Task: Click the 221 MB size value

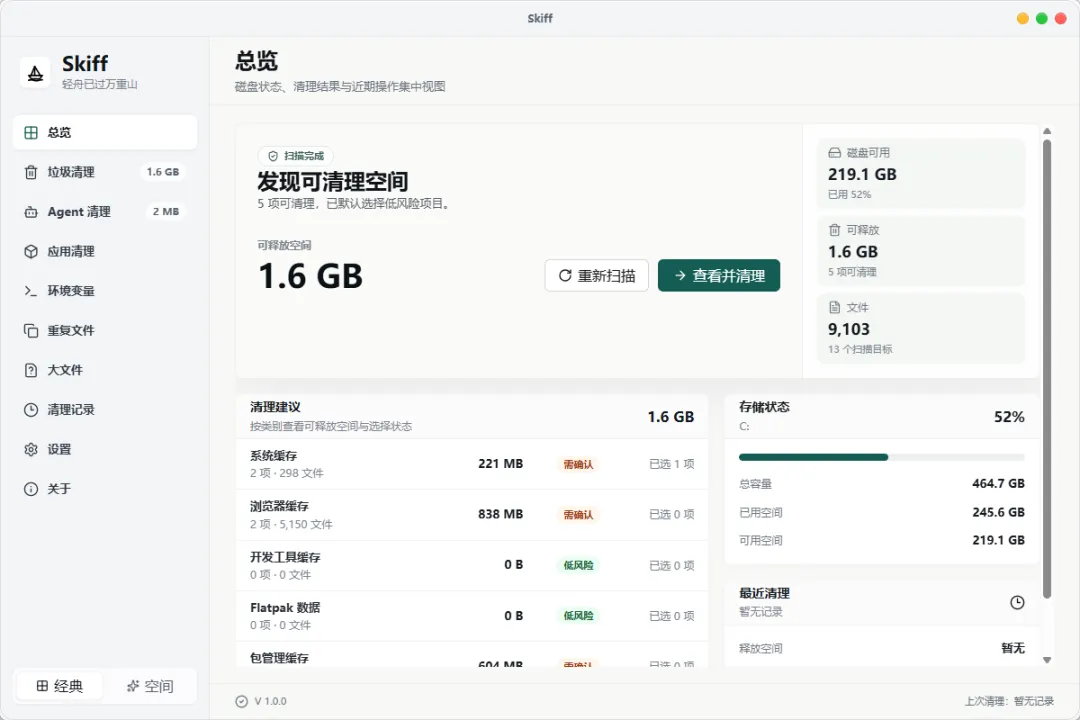Action: (x=501, y=464)
